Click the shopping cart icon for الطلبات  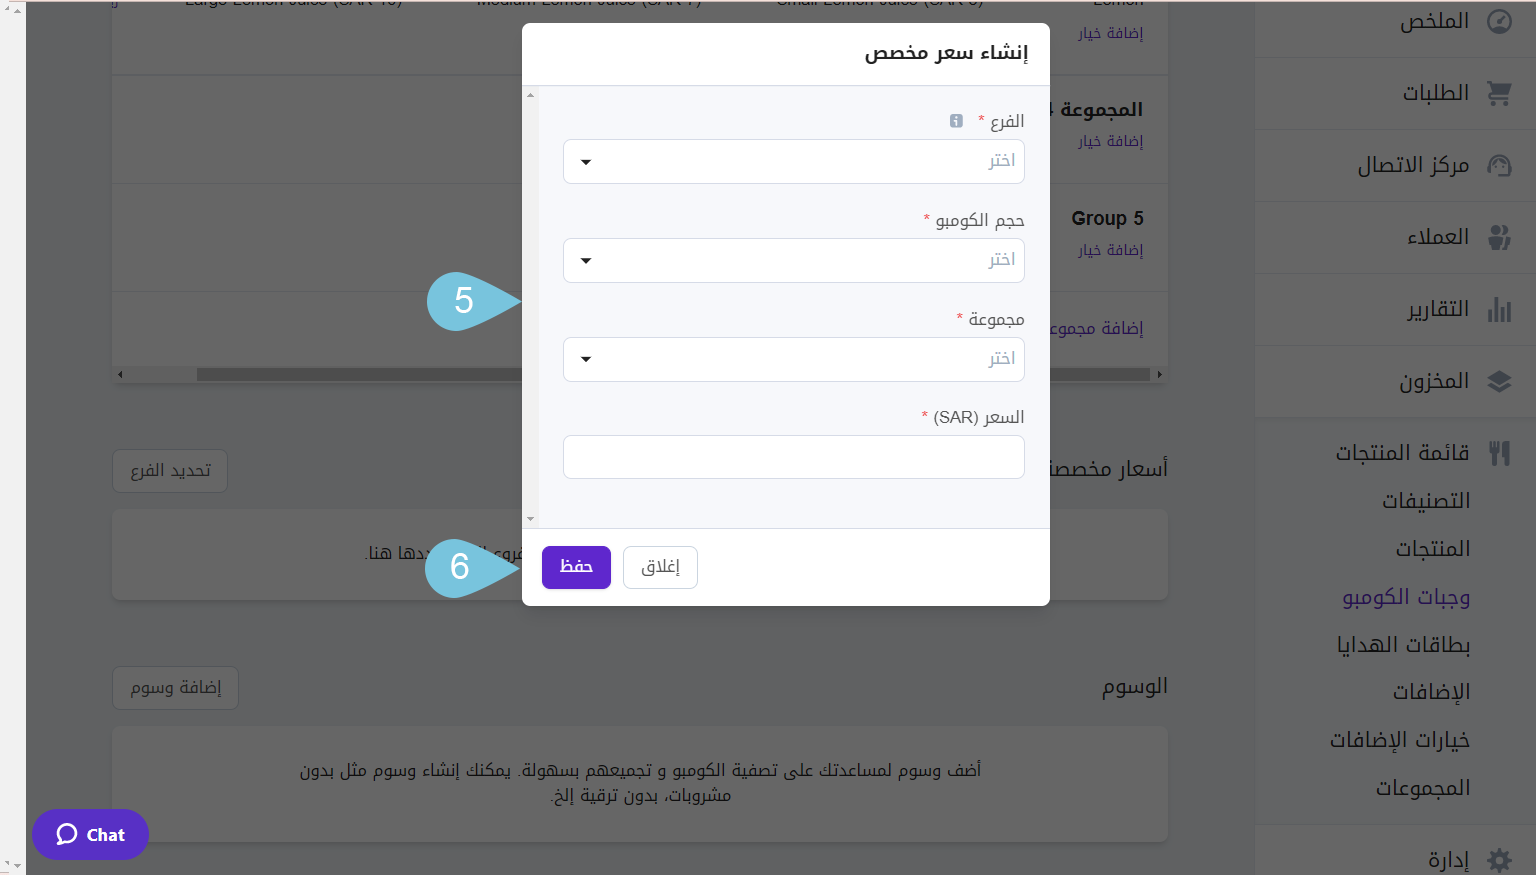(x=1499, y=93)
